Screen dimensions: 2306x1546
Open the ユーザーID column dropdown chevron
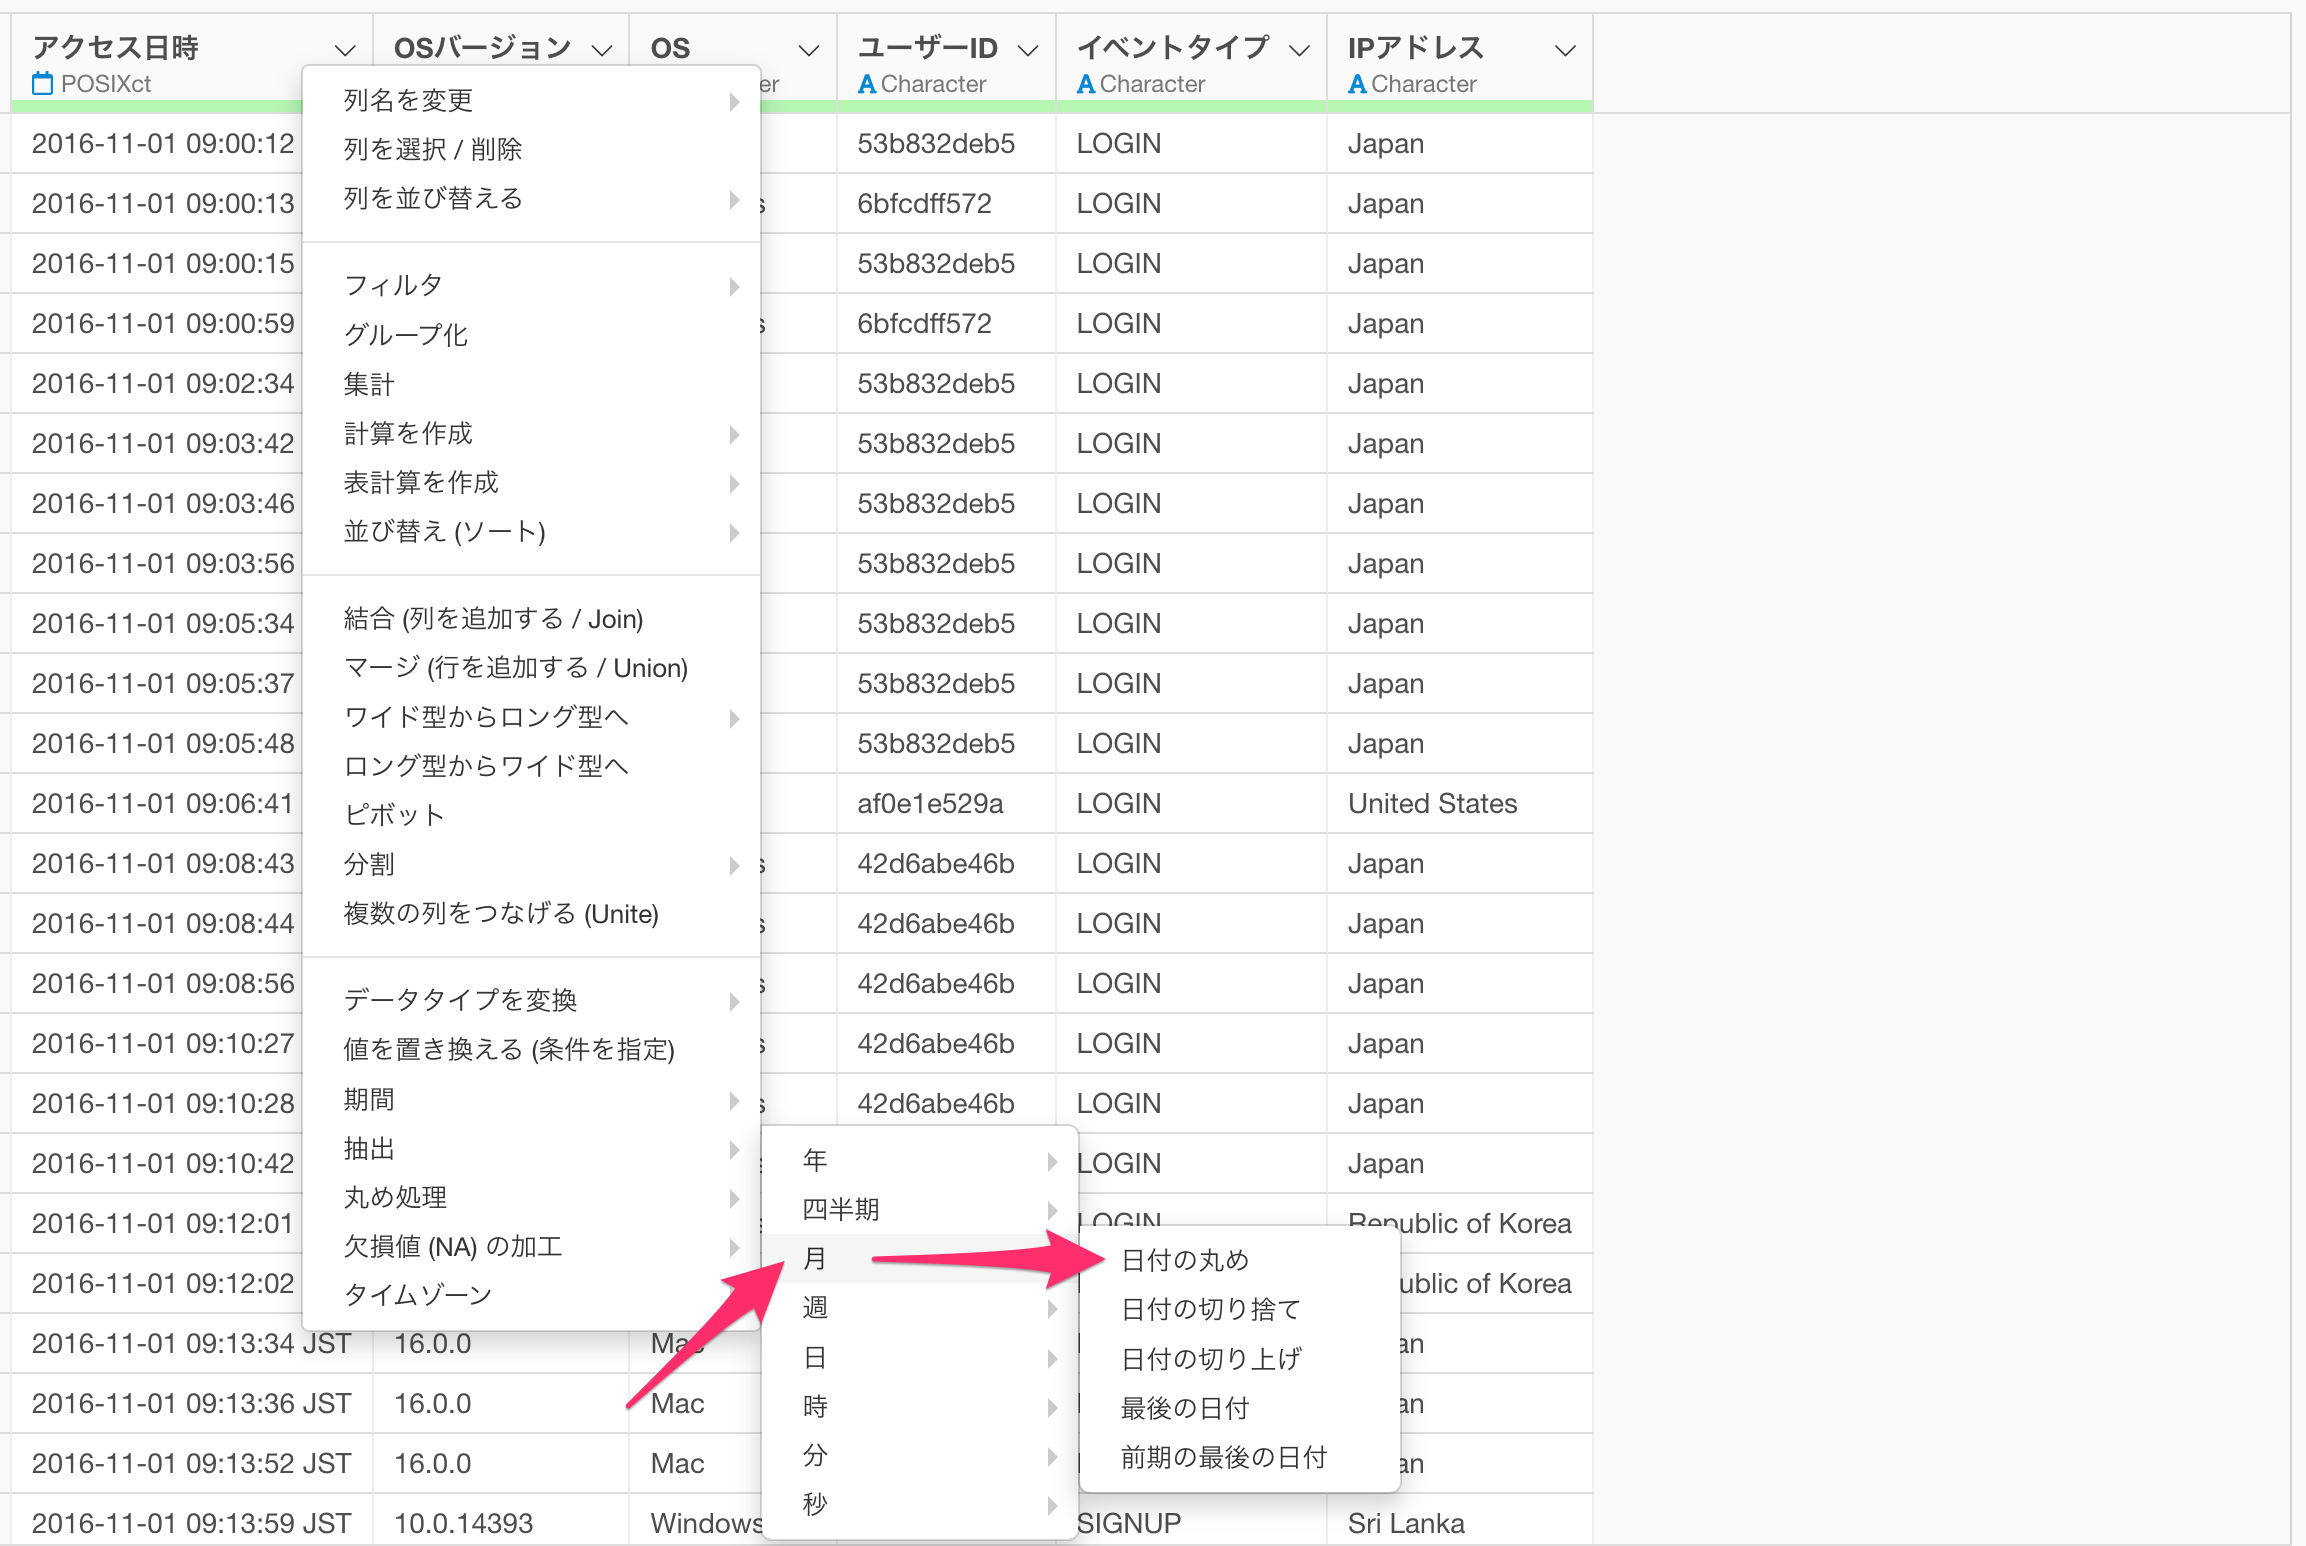pos(1027,50)
